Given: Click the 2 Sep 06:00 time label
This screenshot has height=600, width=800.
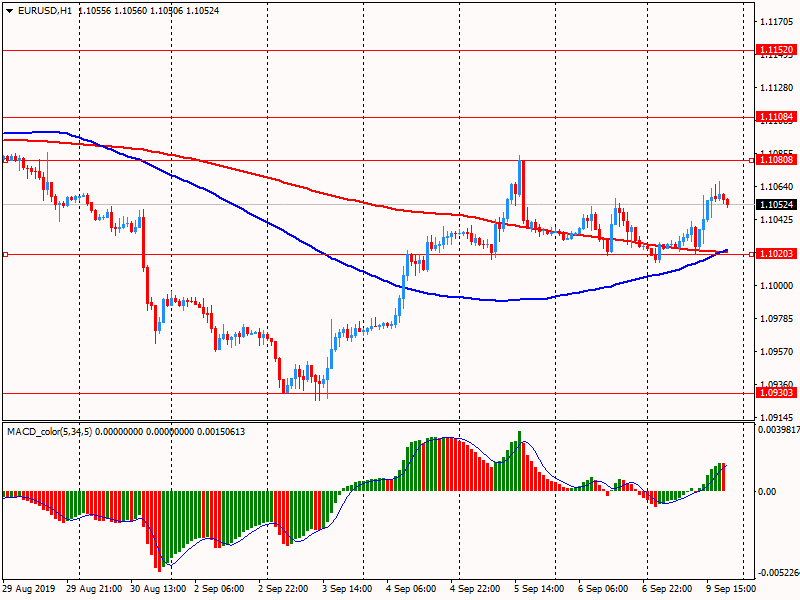Looking at the screenshot, I should point(219,589).
